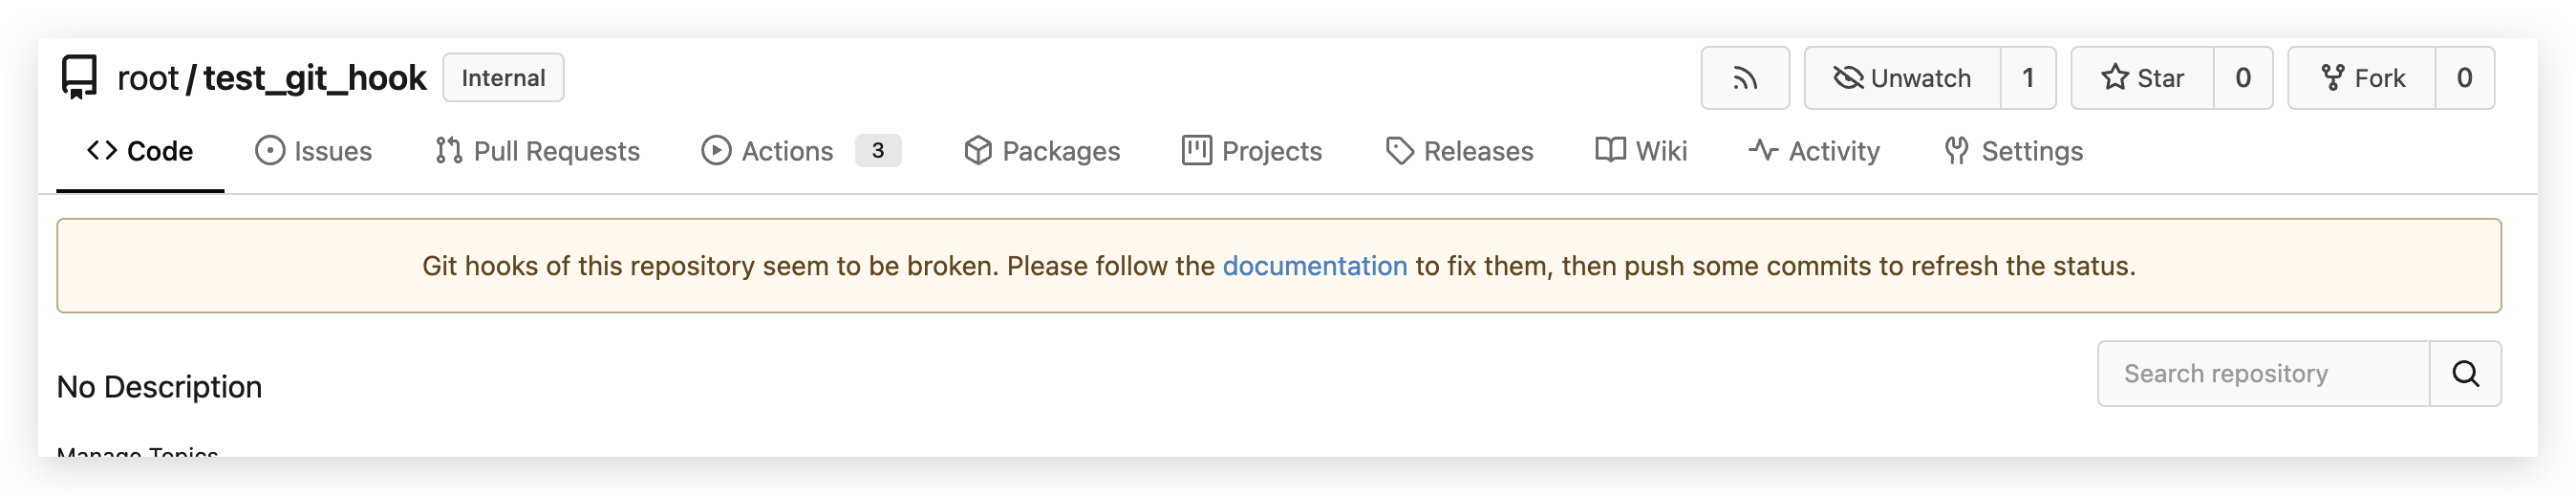Open the Wiki tab

1641,151
